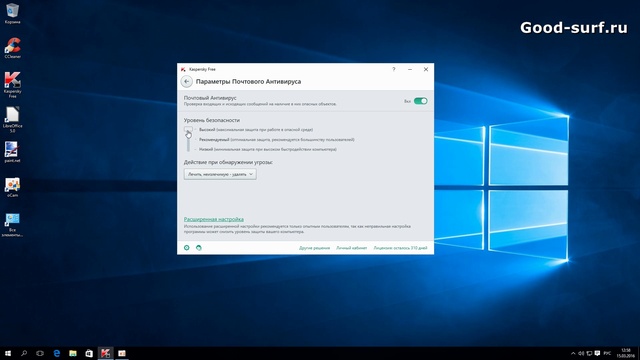Open File Explorer from taskbar
The height and width of the screenshot is (360, 640).
(x=73, y=353)
